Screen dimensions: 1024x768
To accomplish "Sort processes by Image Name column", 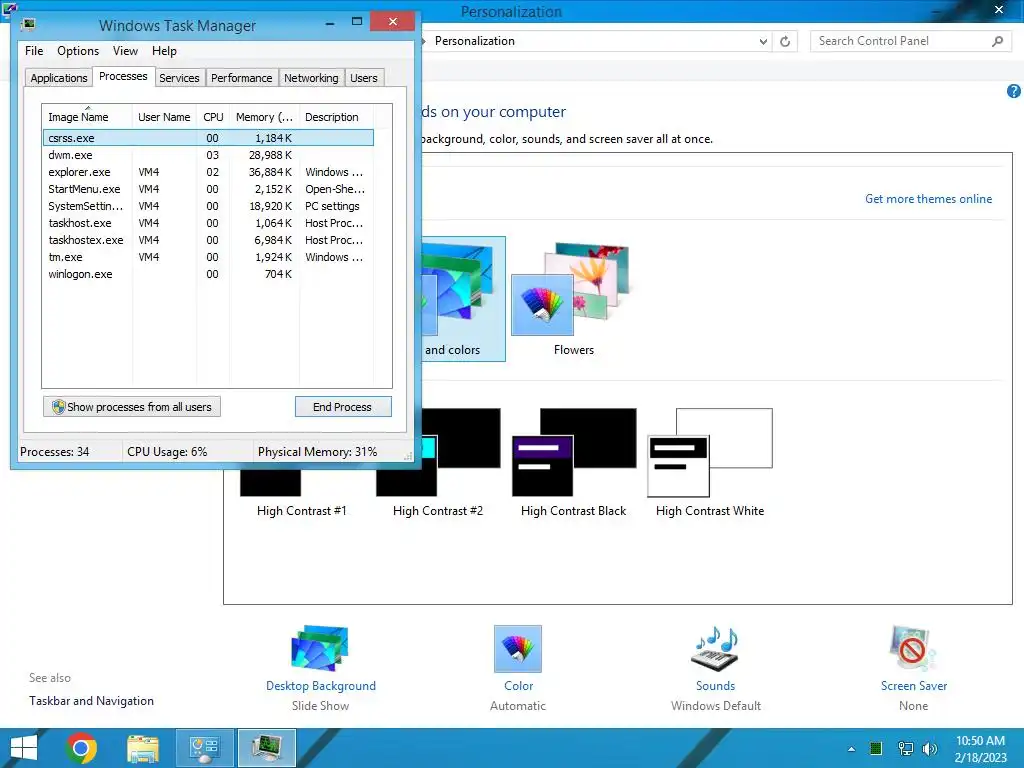I will 87,117.
